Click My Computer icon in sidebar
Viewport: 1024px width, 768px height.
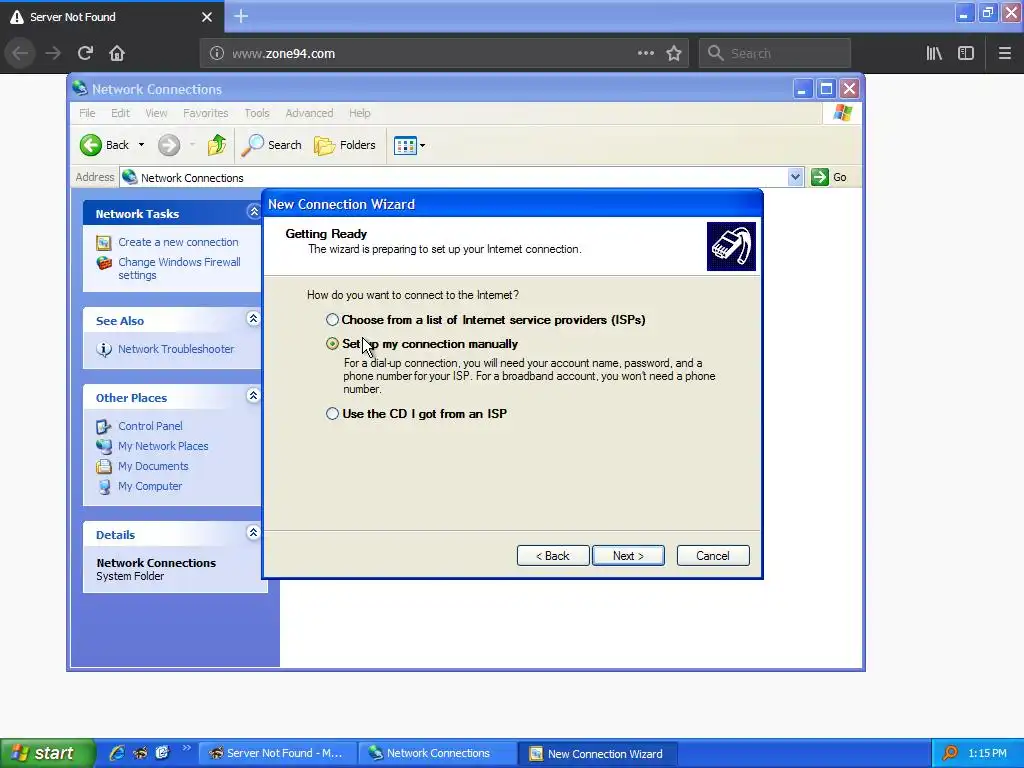[x=104, y=487]
